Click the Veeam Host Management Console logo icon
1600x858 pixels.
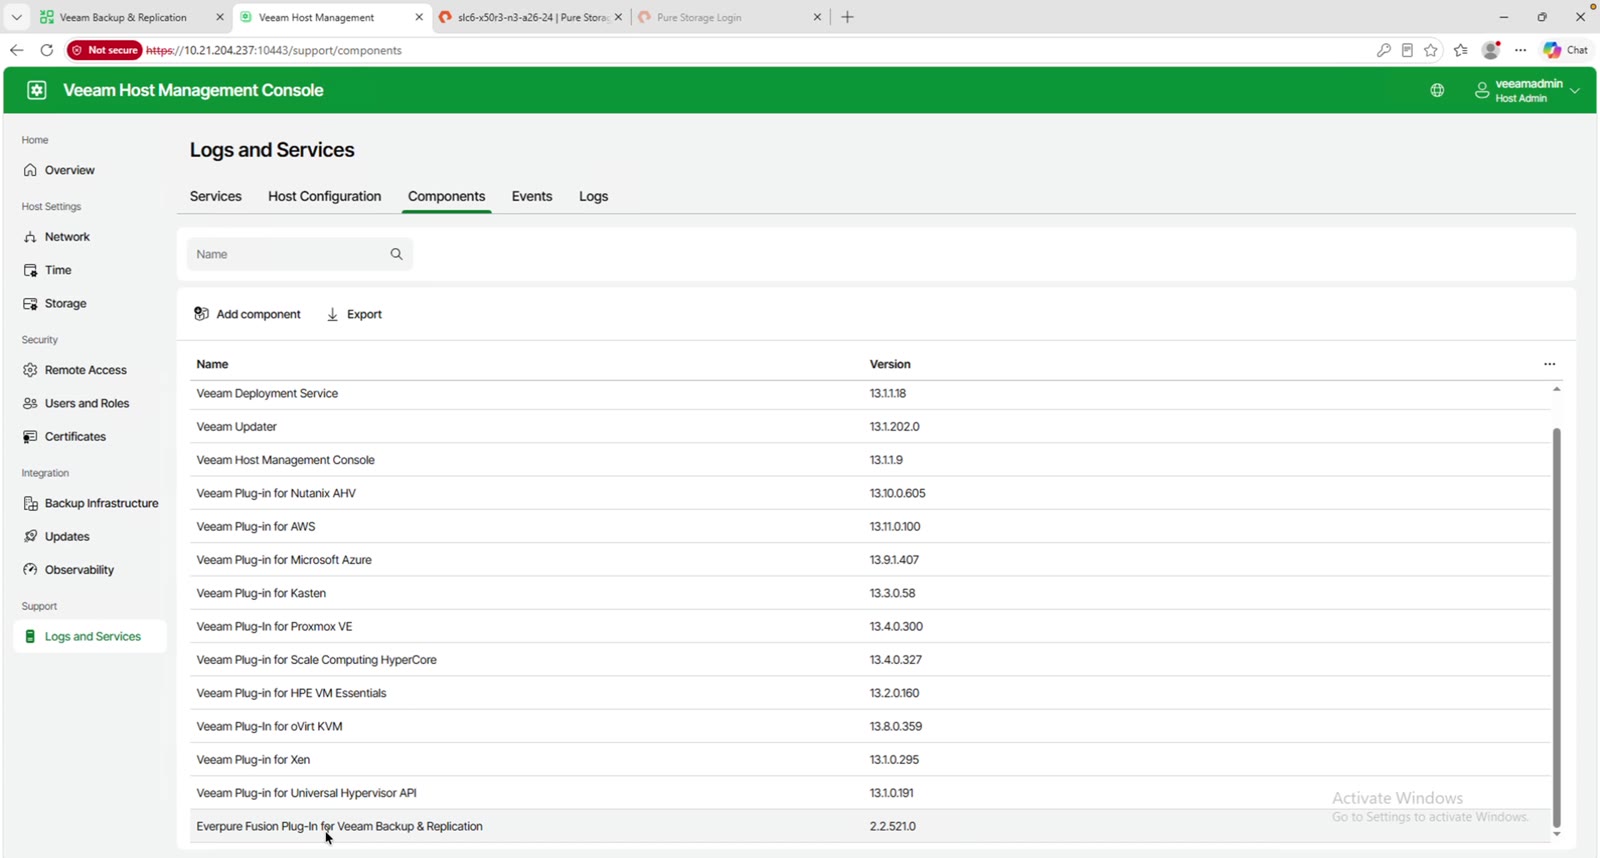37,90
